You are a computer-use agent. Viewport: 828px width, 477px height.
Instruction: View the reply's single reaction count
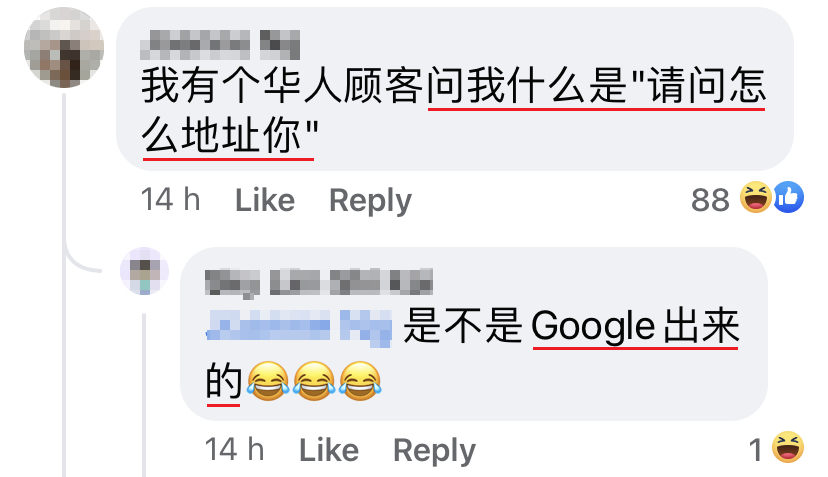(756, 450)
